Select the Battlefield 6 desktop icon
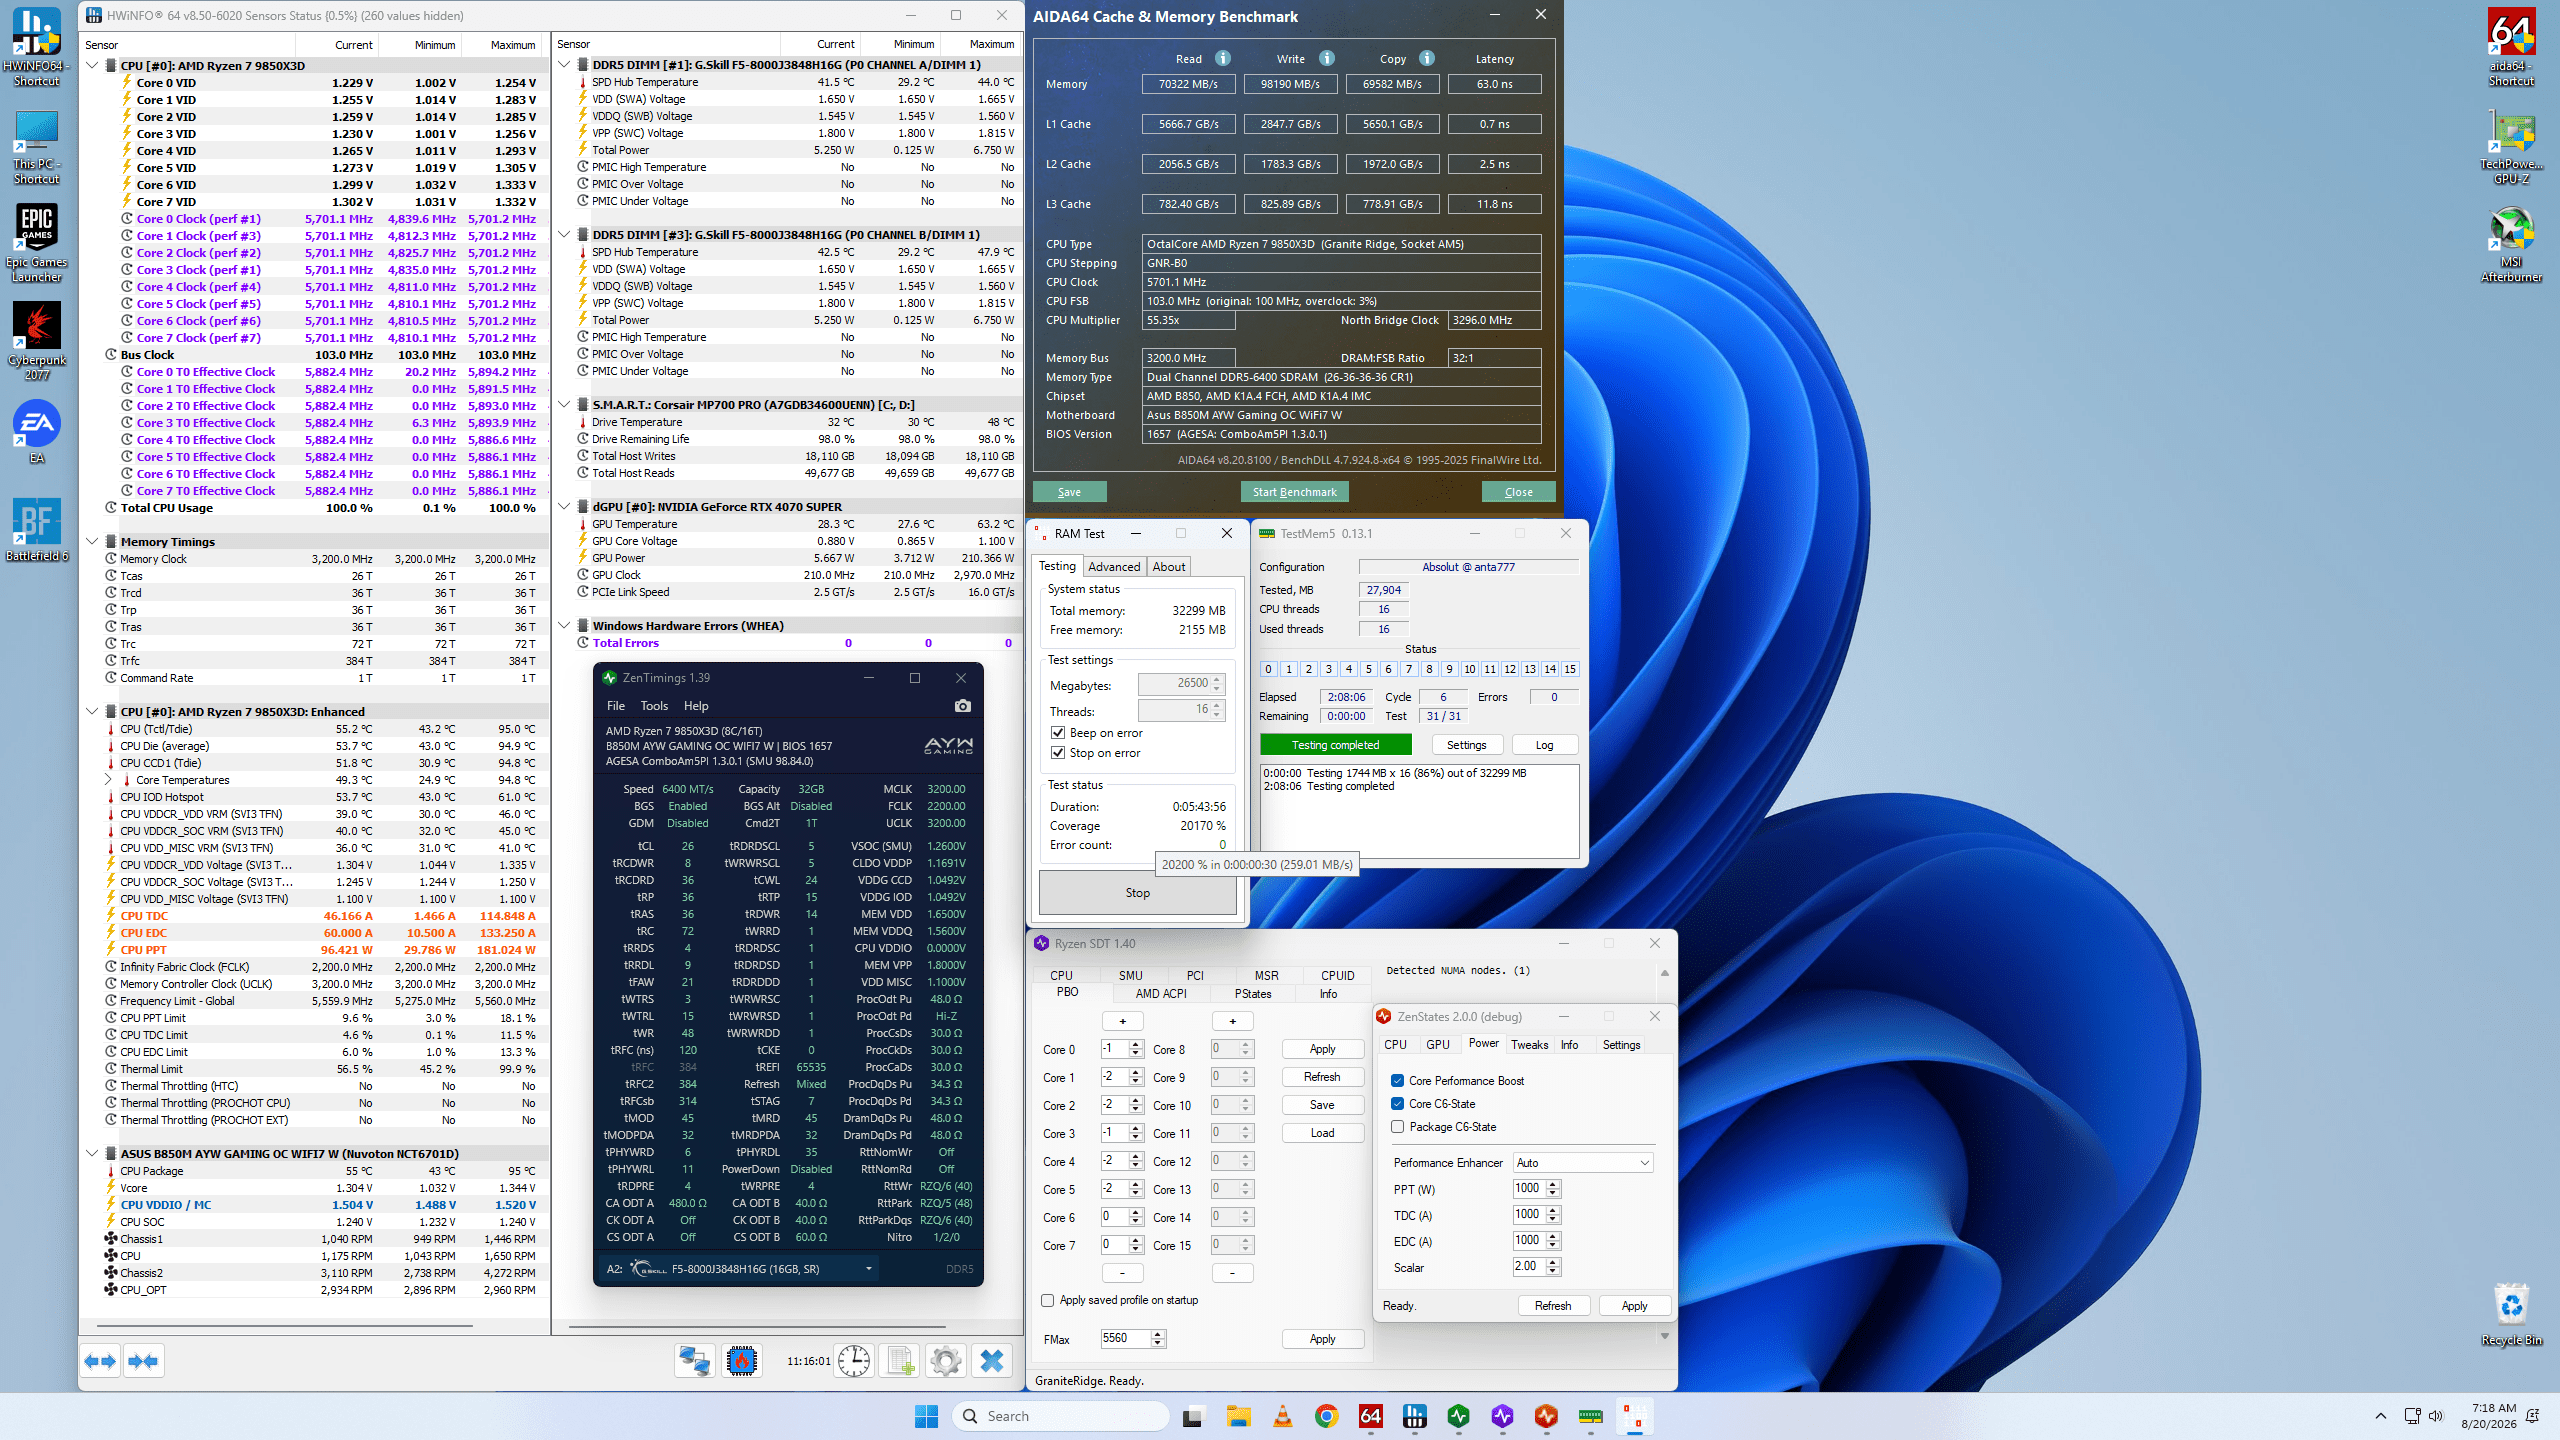The image size is (2560, 1440). click(x=37, y=530)
